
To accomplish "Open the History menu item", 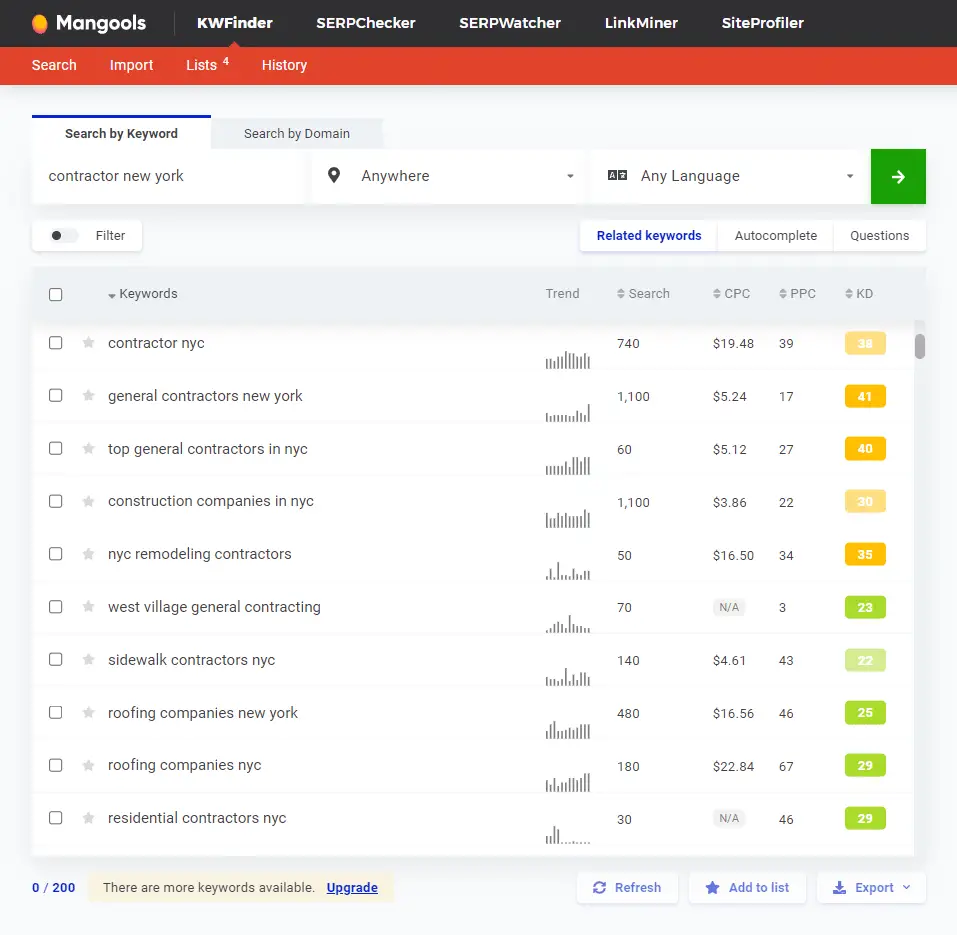I will (x=284, y=65).
